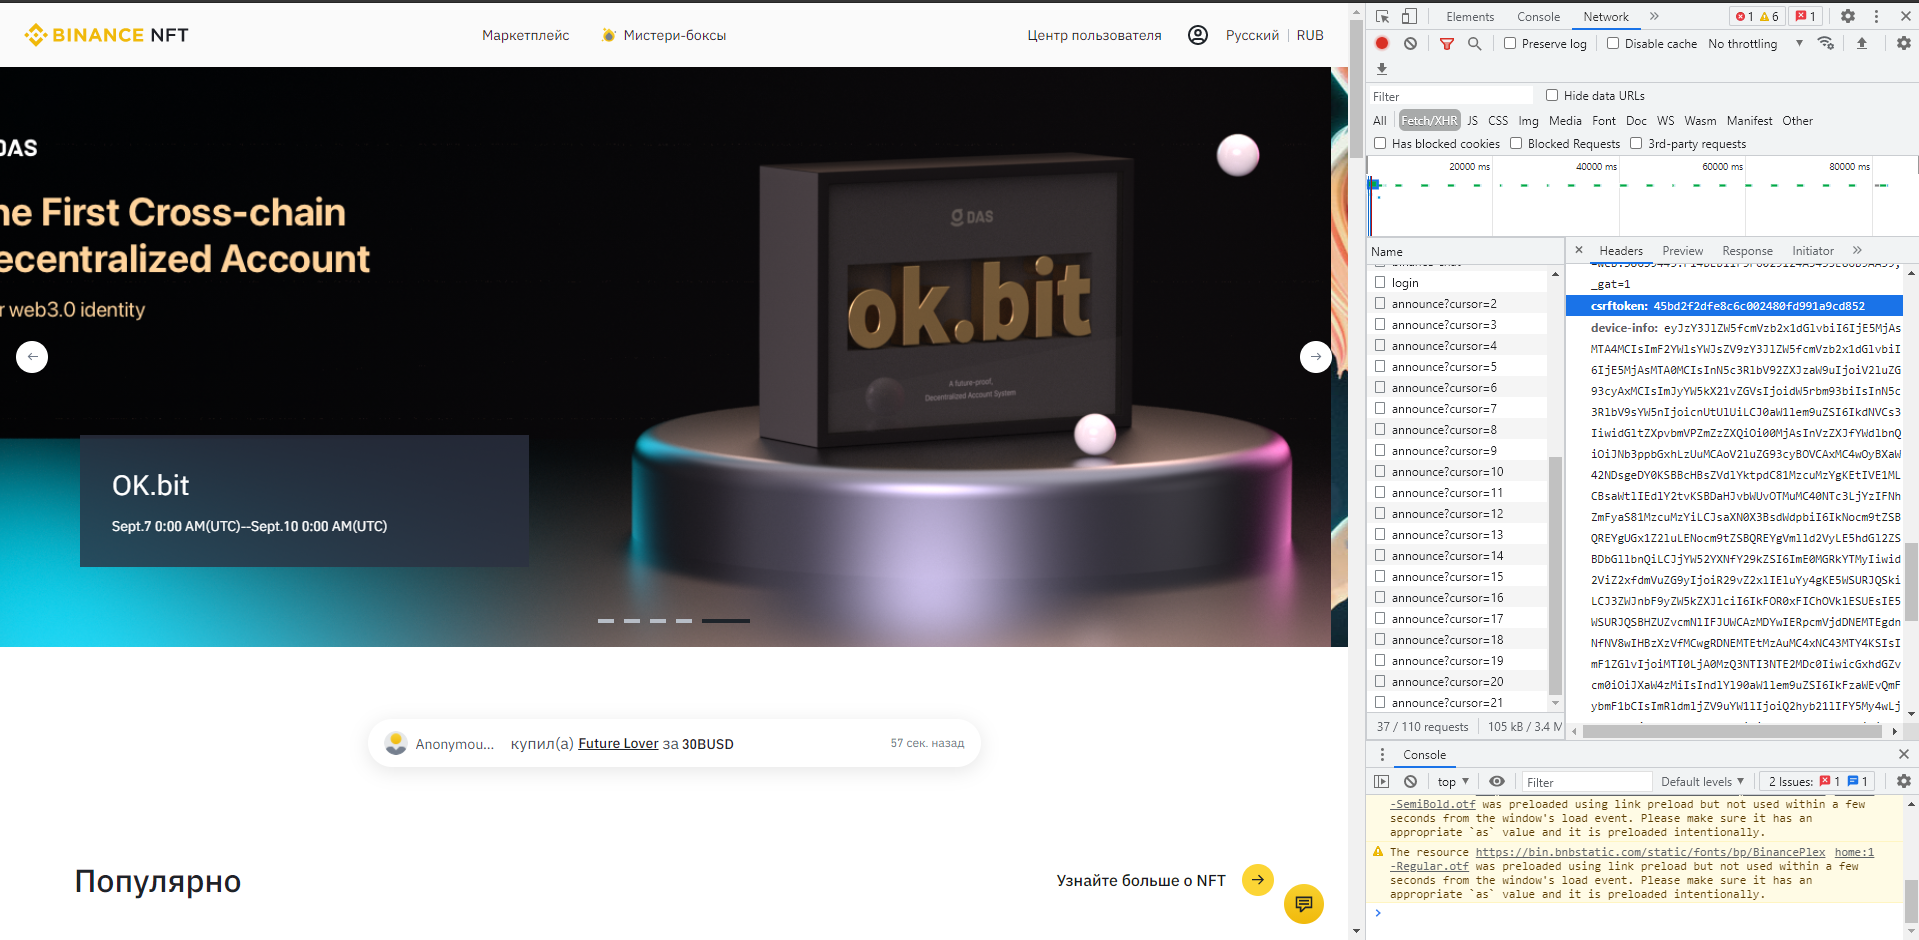Open the Headers tab of the request
Screen dimensions: 1919x940
[1621, 250]
